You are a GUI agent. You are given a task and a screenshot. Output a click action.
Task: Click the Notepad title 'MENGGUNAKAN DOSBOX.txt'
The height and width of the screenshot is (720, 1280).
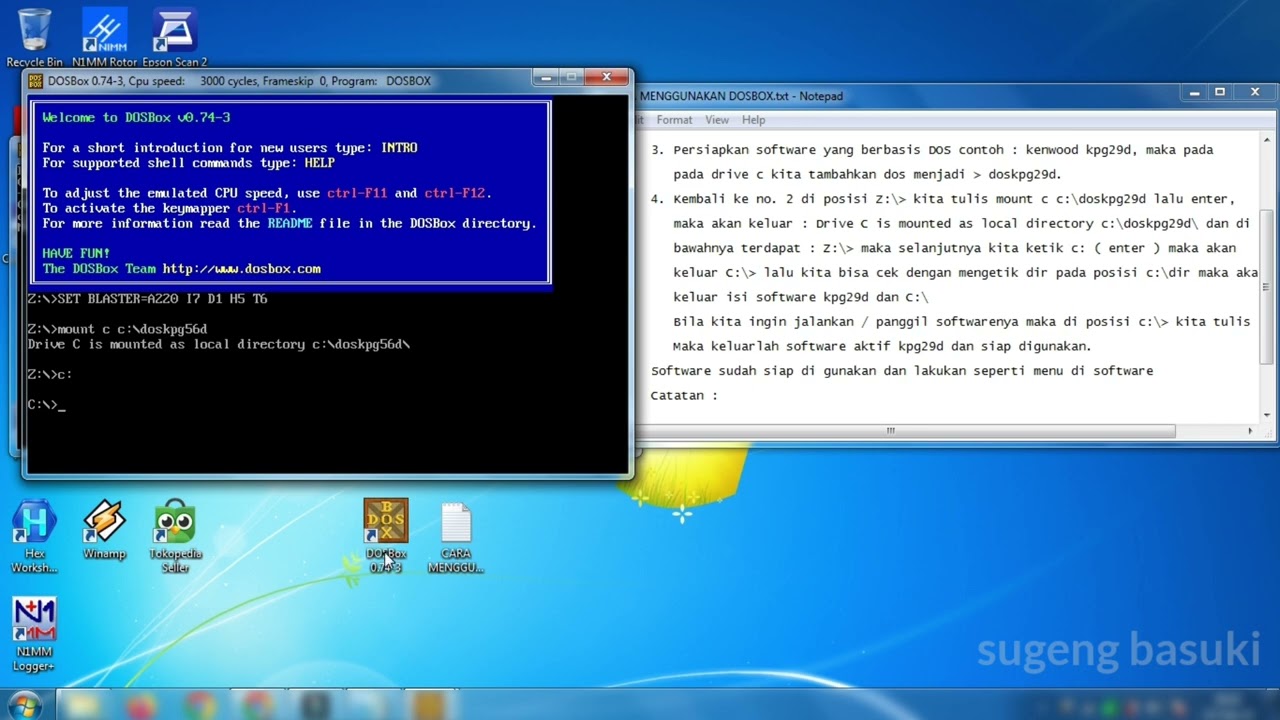pos(713,96)
